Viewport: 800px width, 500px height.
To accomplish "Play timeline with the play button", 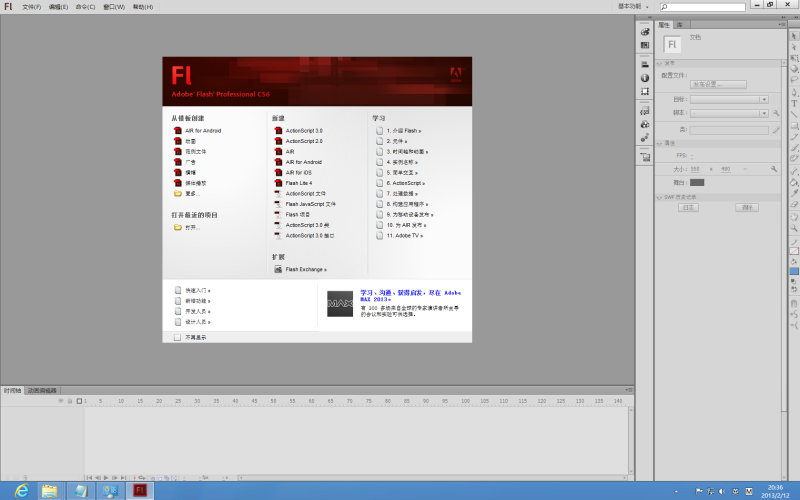I will pyautogui.click(x=106, y=478).
